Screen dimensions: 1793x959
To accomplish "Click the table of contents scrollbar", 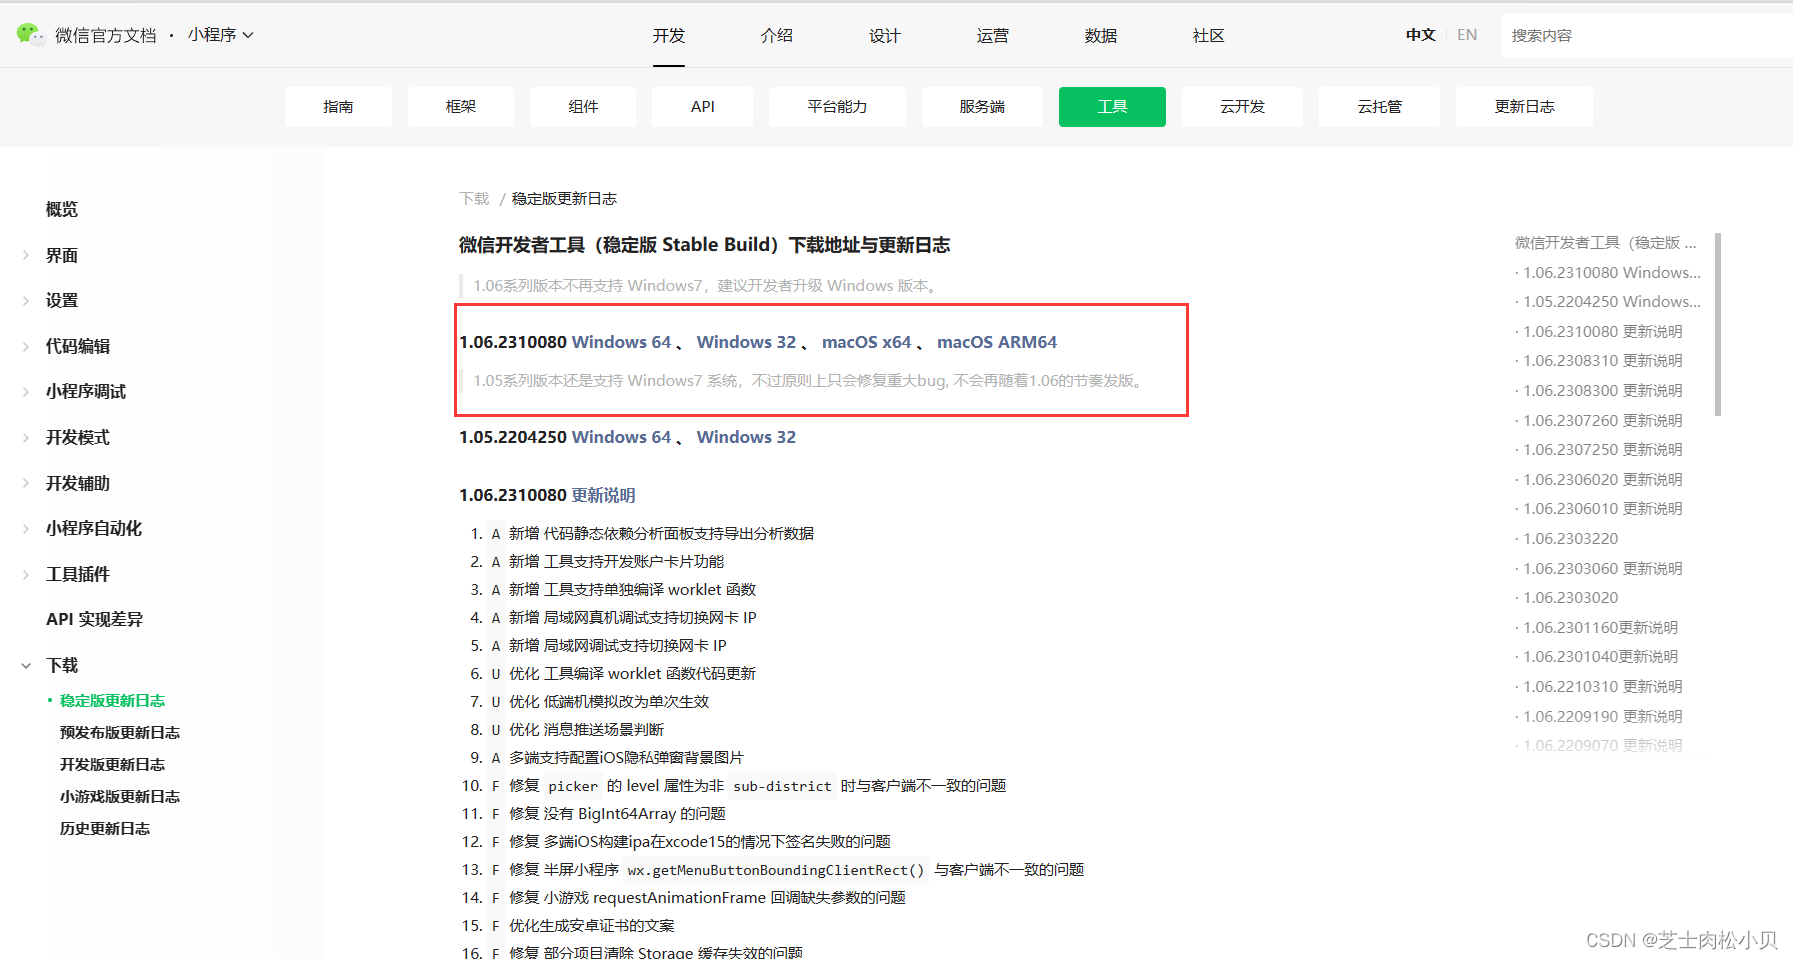I will tap(1718, 324).
